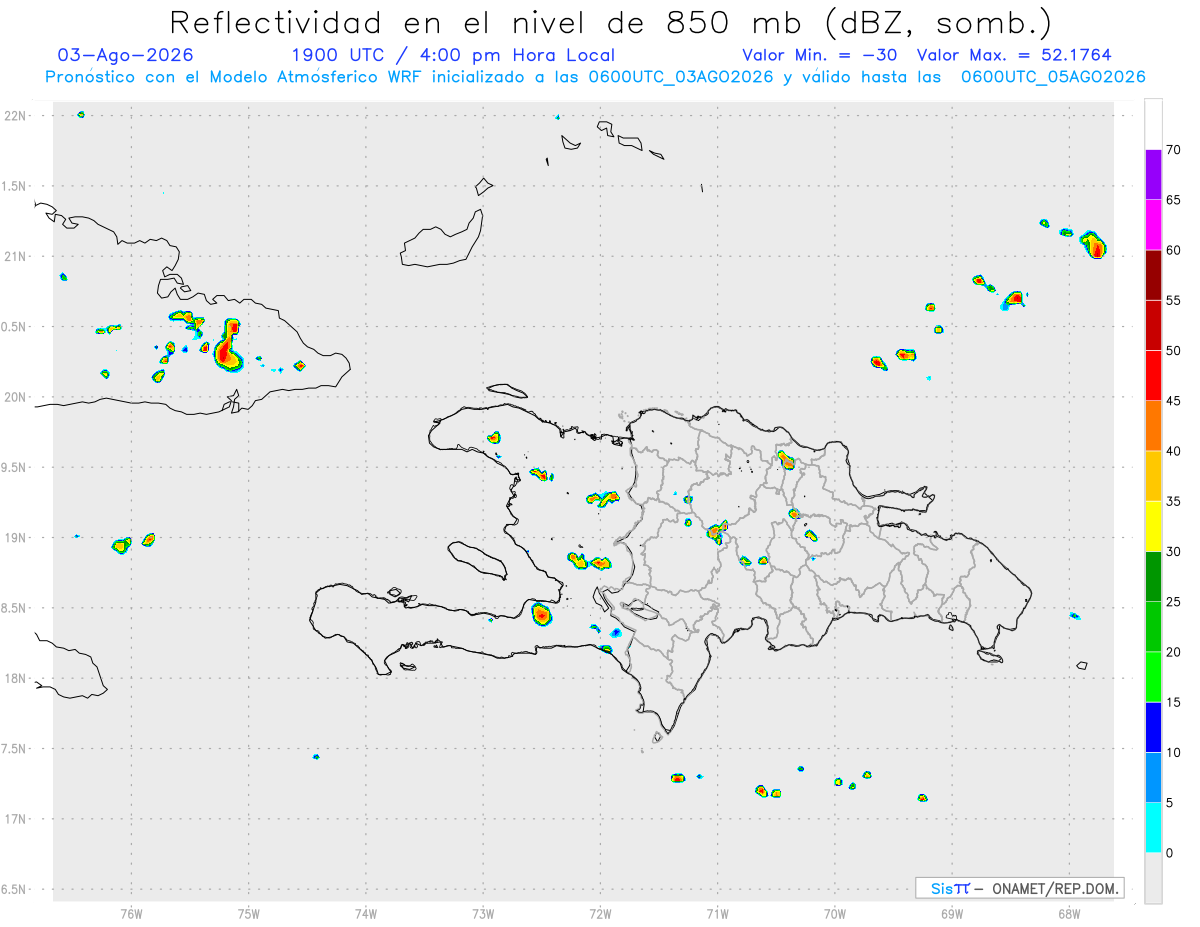Click the reflectivity cell near 72.5W 18.5N
The width and height of the screenshot is (1200, 927).
pos(541,614)
